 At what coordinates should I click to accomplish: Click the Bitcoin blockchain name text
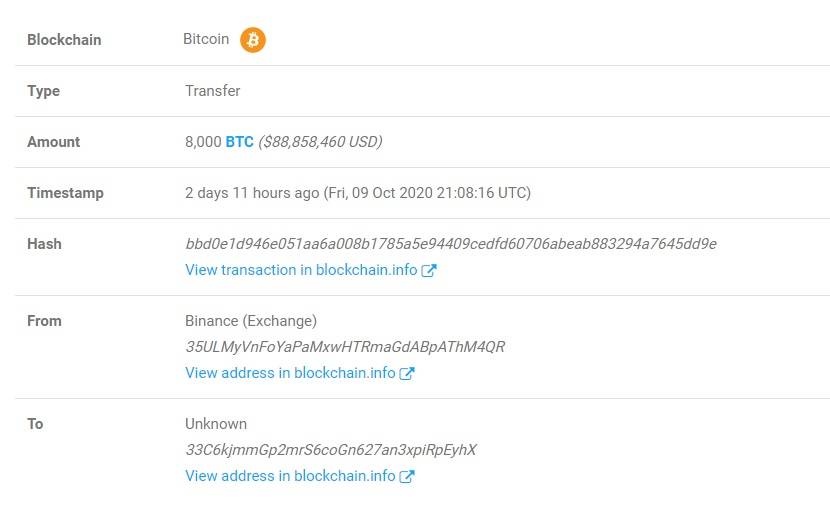click(206, 39)
